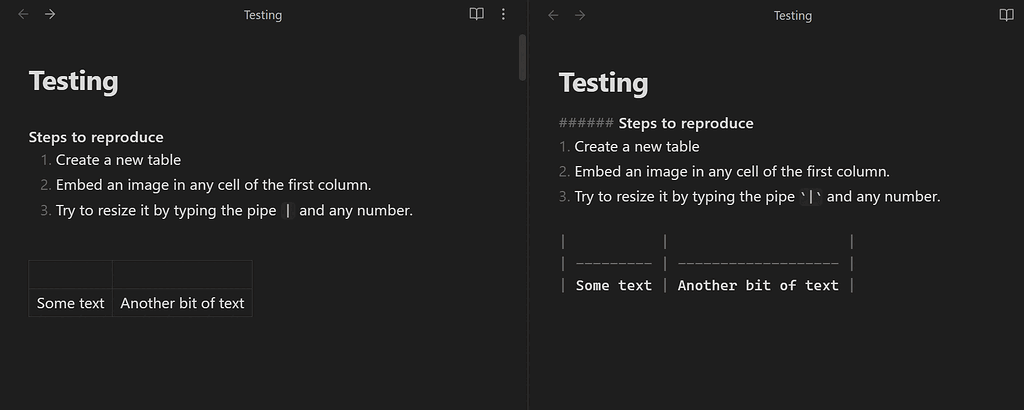Viewport: 1024px width, 410px height.
Task: Navigate back in the left pane
Action: pos(24,14)
